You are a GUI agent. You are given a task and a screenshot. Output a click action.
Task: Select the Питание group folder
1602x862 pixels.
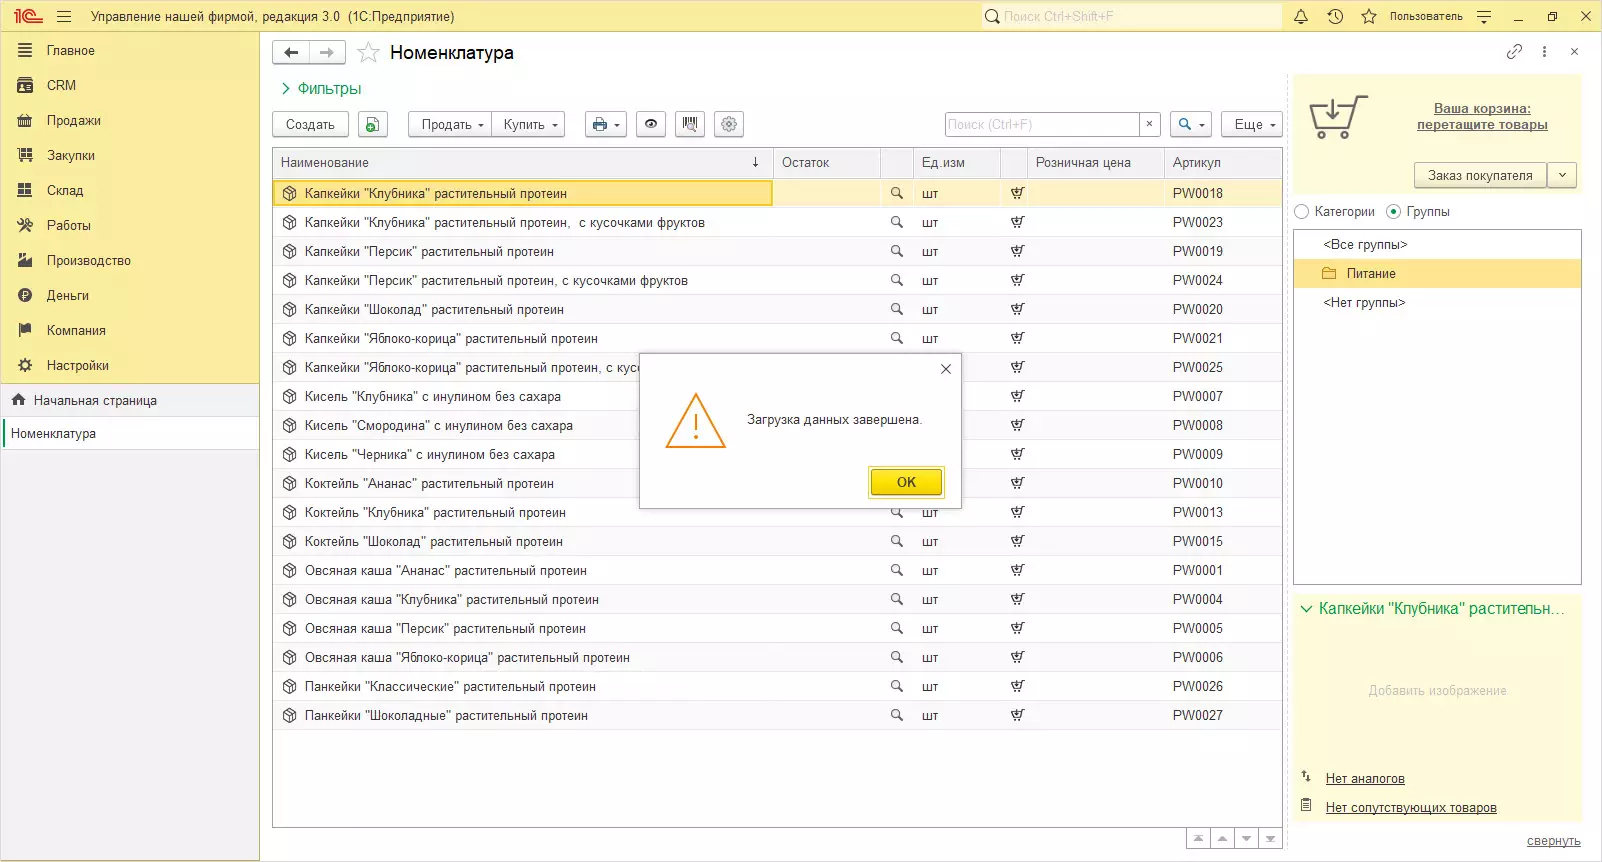click(1370, 273)
